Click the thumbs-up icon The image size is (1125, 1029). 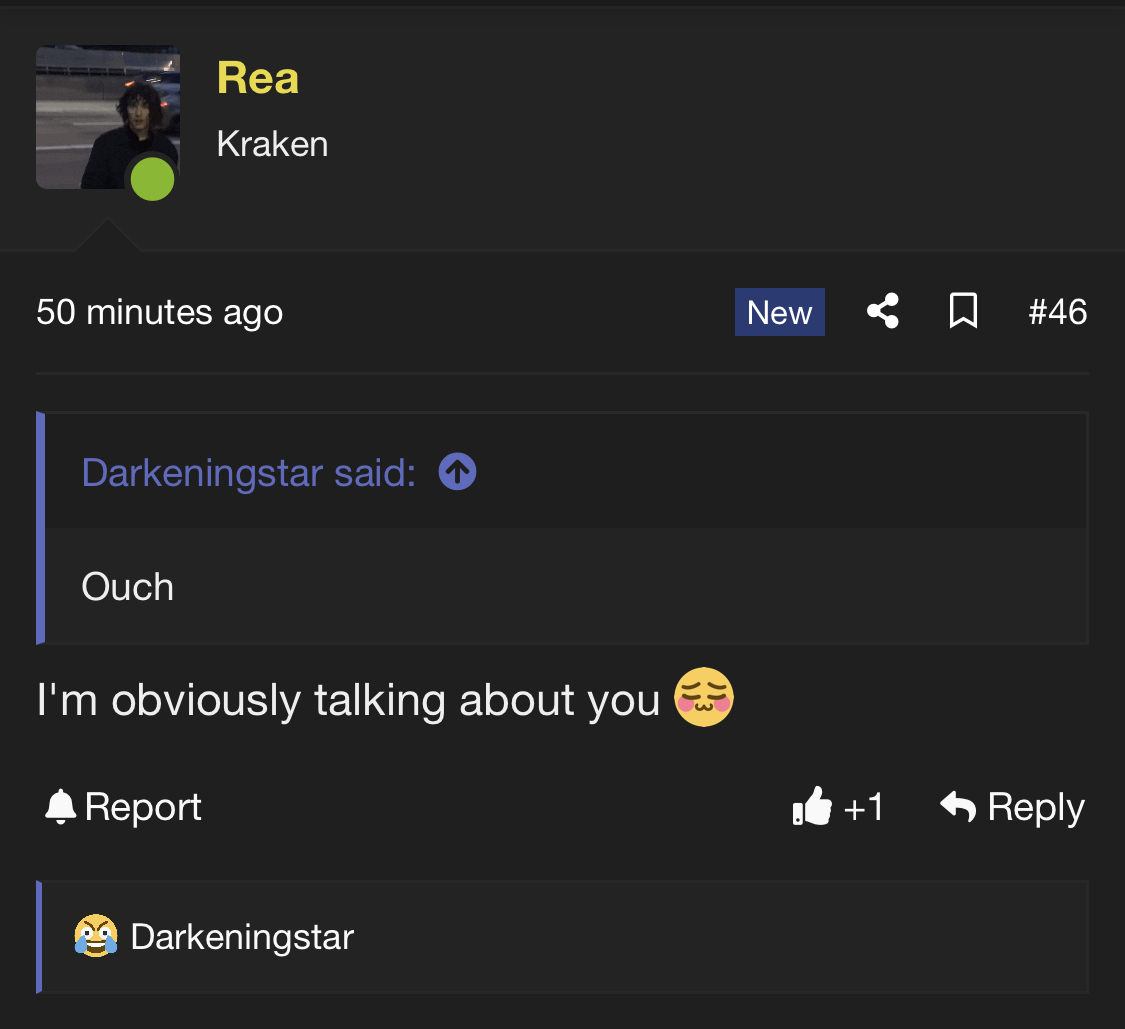812,806
